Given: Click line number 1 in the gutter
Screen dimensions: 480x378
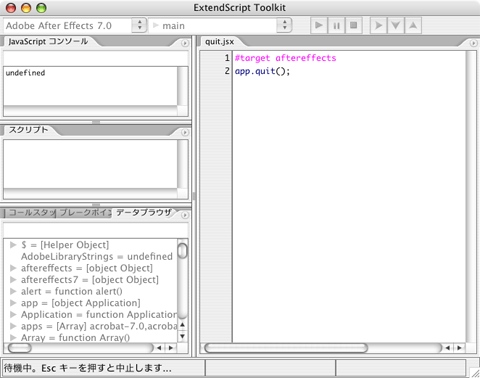Looking at the screenshot, I should [x=227, y=58].
